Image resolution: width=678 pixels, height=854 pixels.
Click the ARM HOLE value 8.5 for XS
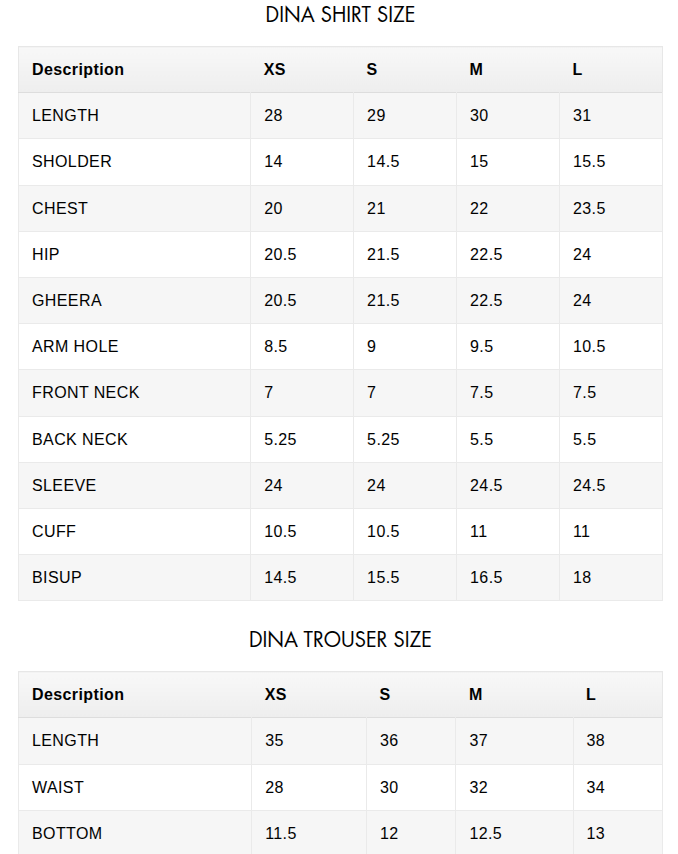point(276,346)
